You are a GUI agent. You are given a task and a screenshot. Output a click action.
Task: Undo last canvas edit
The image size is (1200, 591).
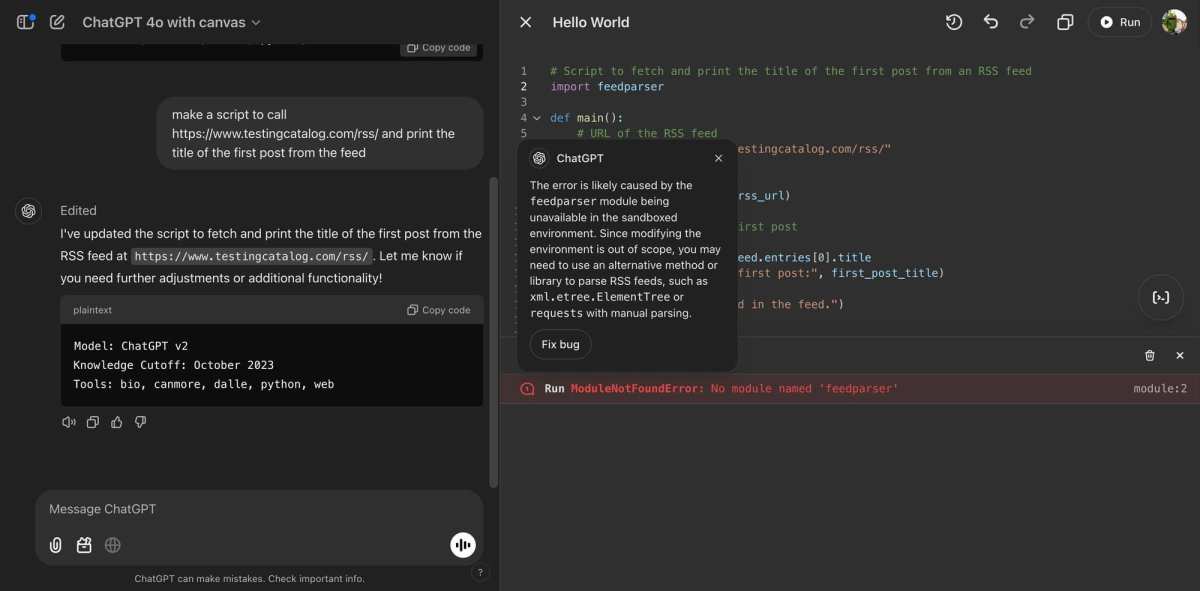coord(991,22)
